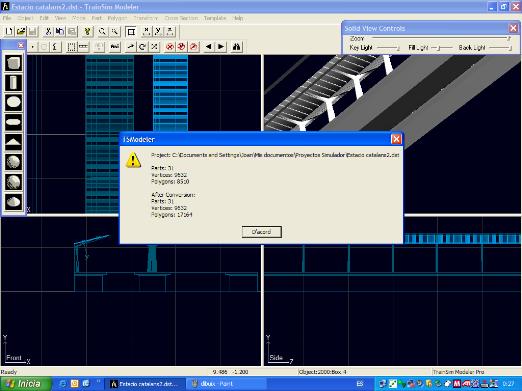Click the previous part left-arrow icon
Screen dimensions: 522x391
tap(209, 47)
